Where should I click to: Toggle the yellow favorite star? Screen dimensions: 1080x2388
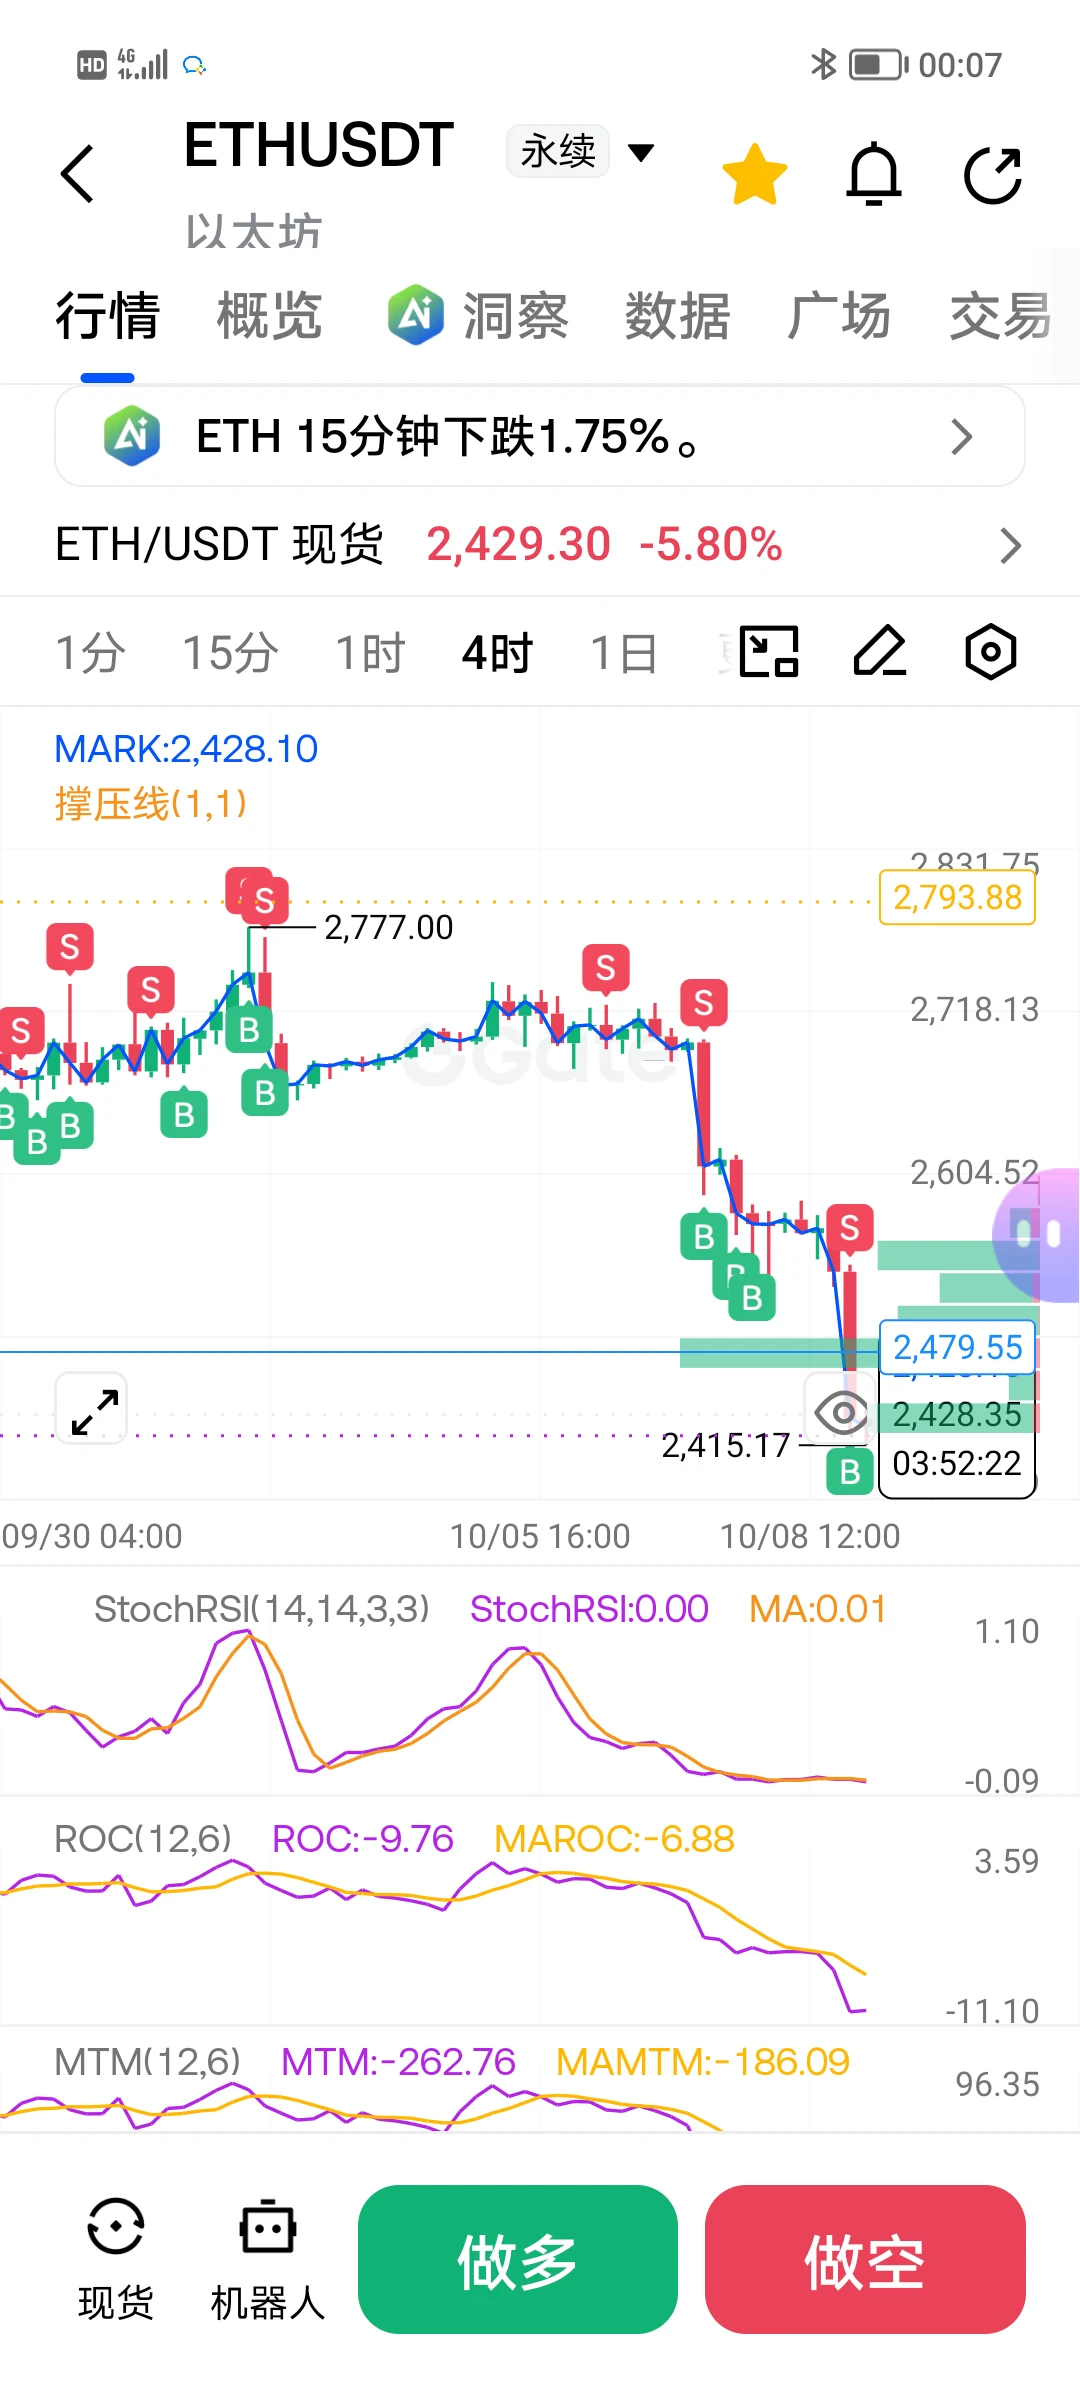tap(755, 174)
